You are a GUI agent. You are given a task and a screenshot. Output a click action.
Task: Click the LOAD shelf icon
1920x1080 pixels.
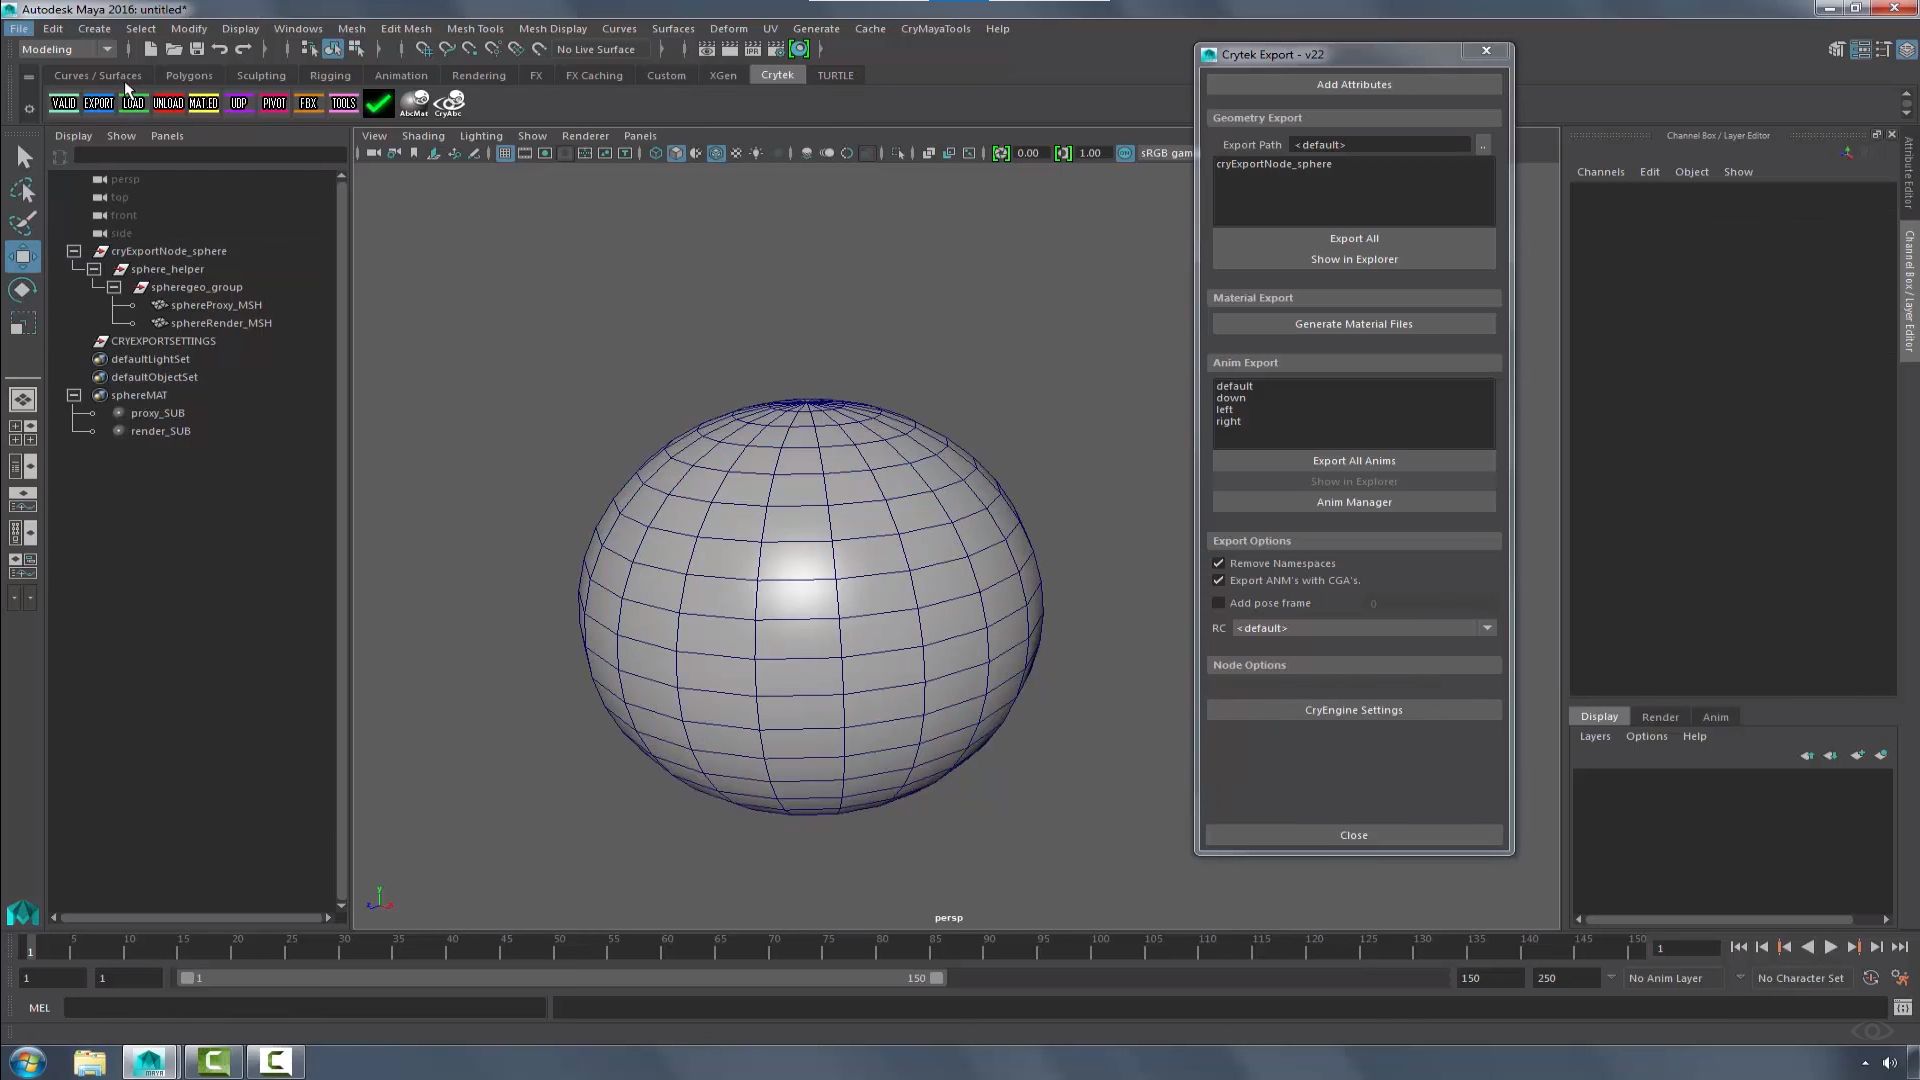tap(133, 103)
